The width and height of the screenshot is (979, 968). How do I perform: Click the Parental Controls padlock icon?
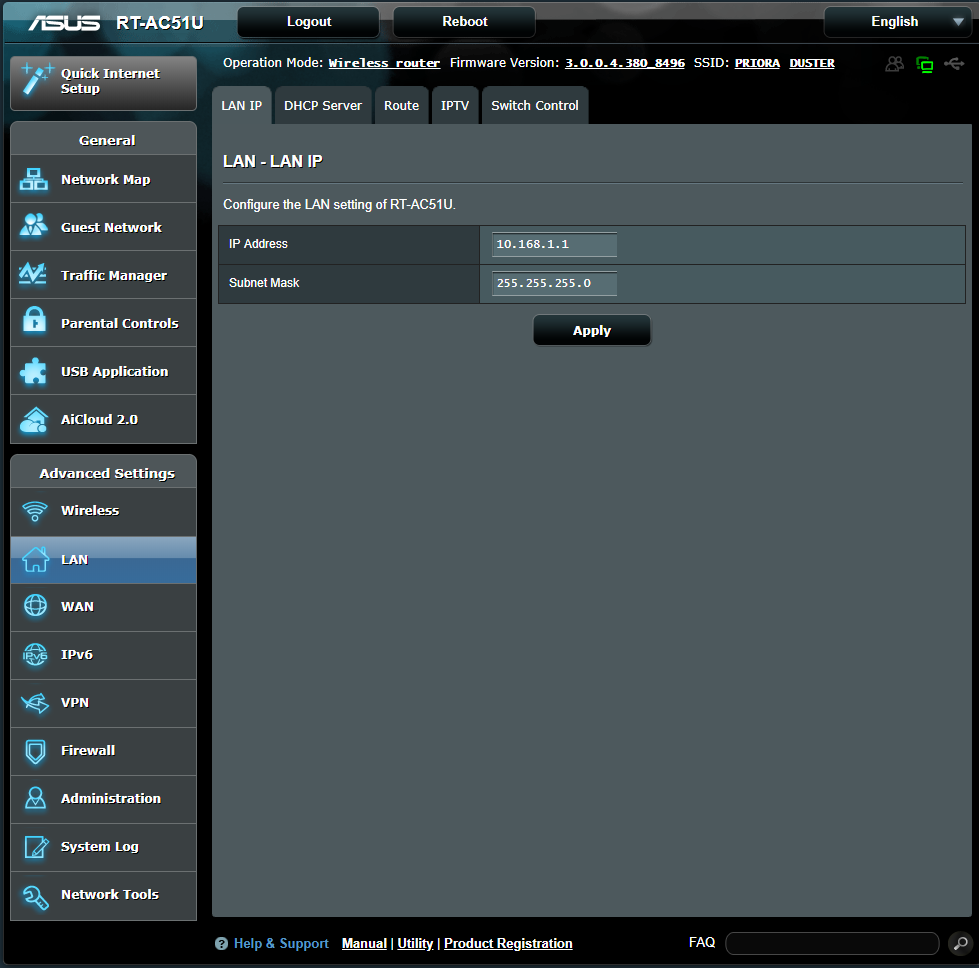[34, 321]
